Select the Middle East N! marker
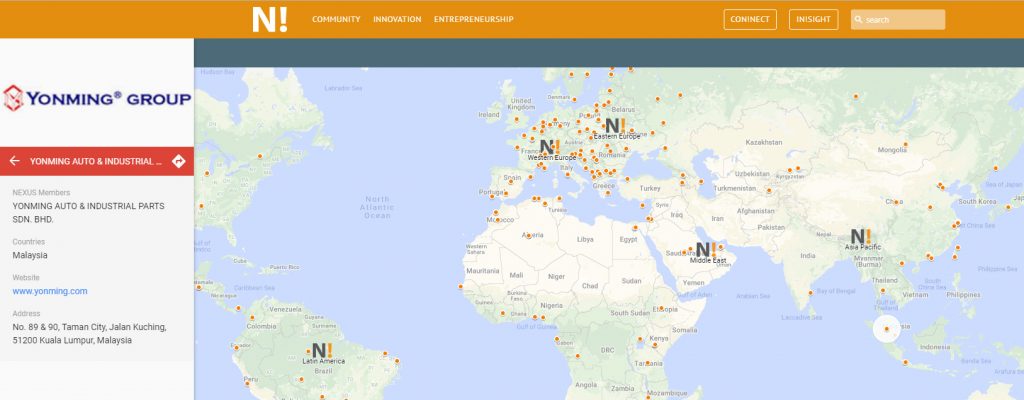 tap(706, 250)
